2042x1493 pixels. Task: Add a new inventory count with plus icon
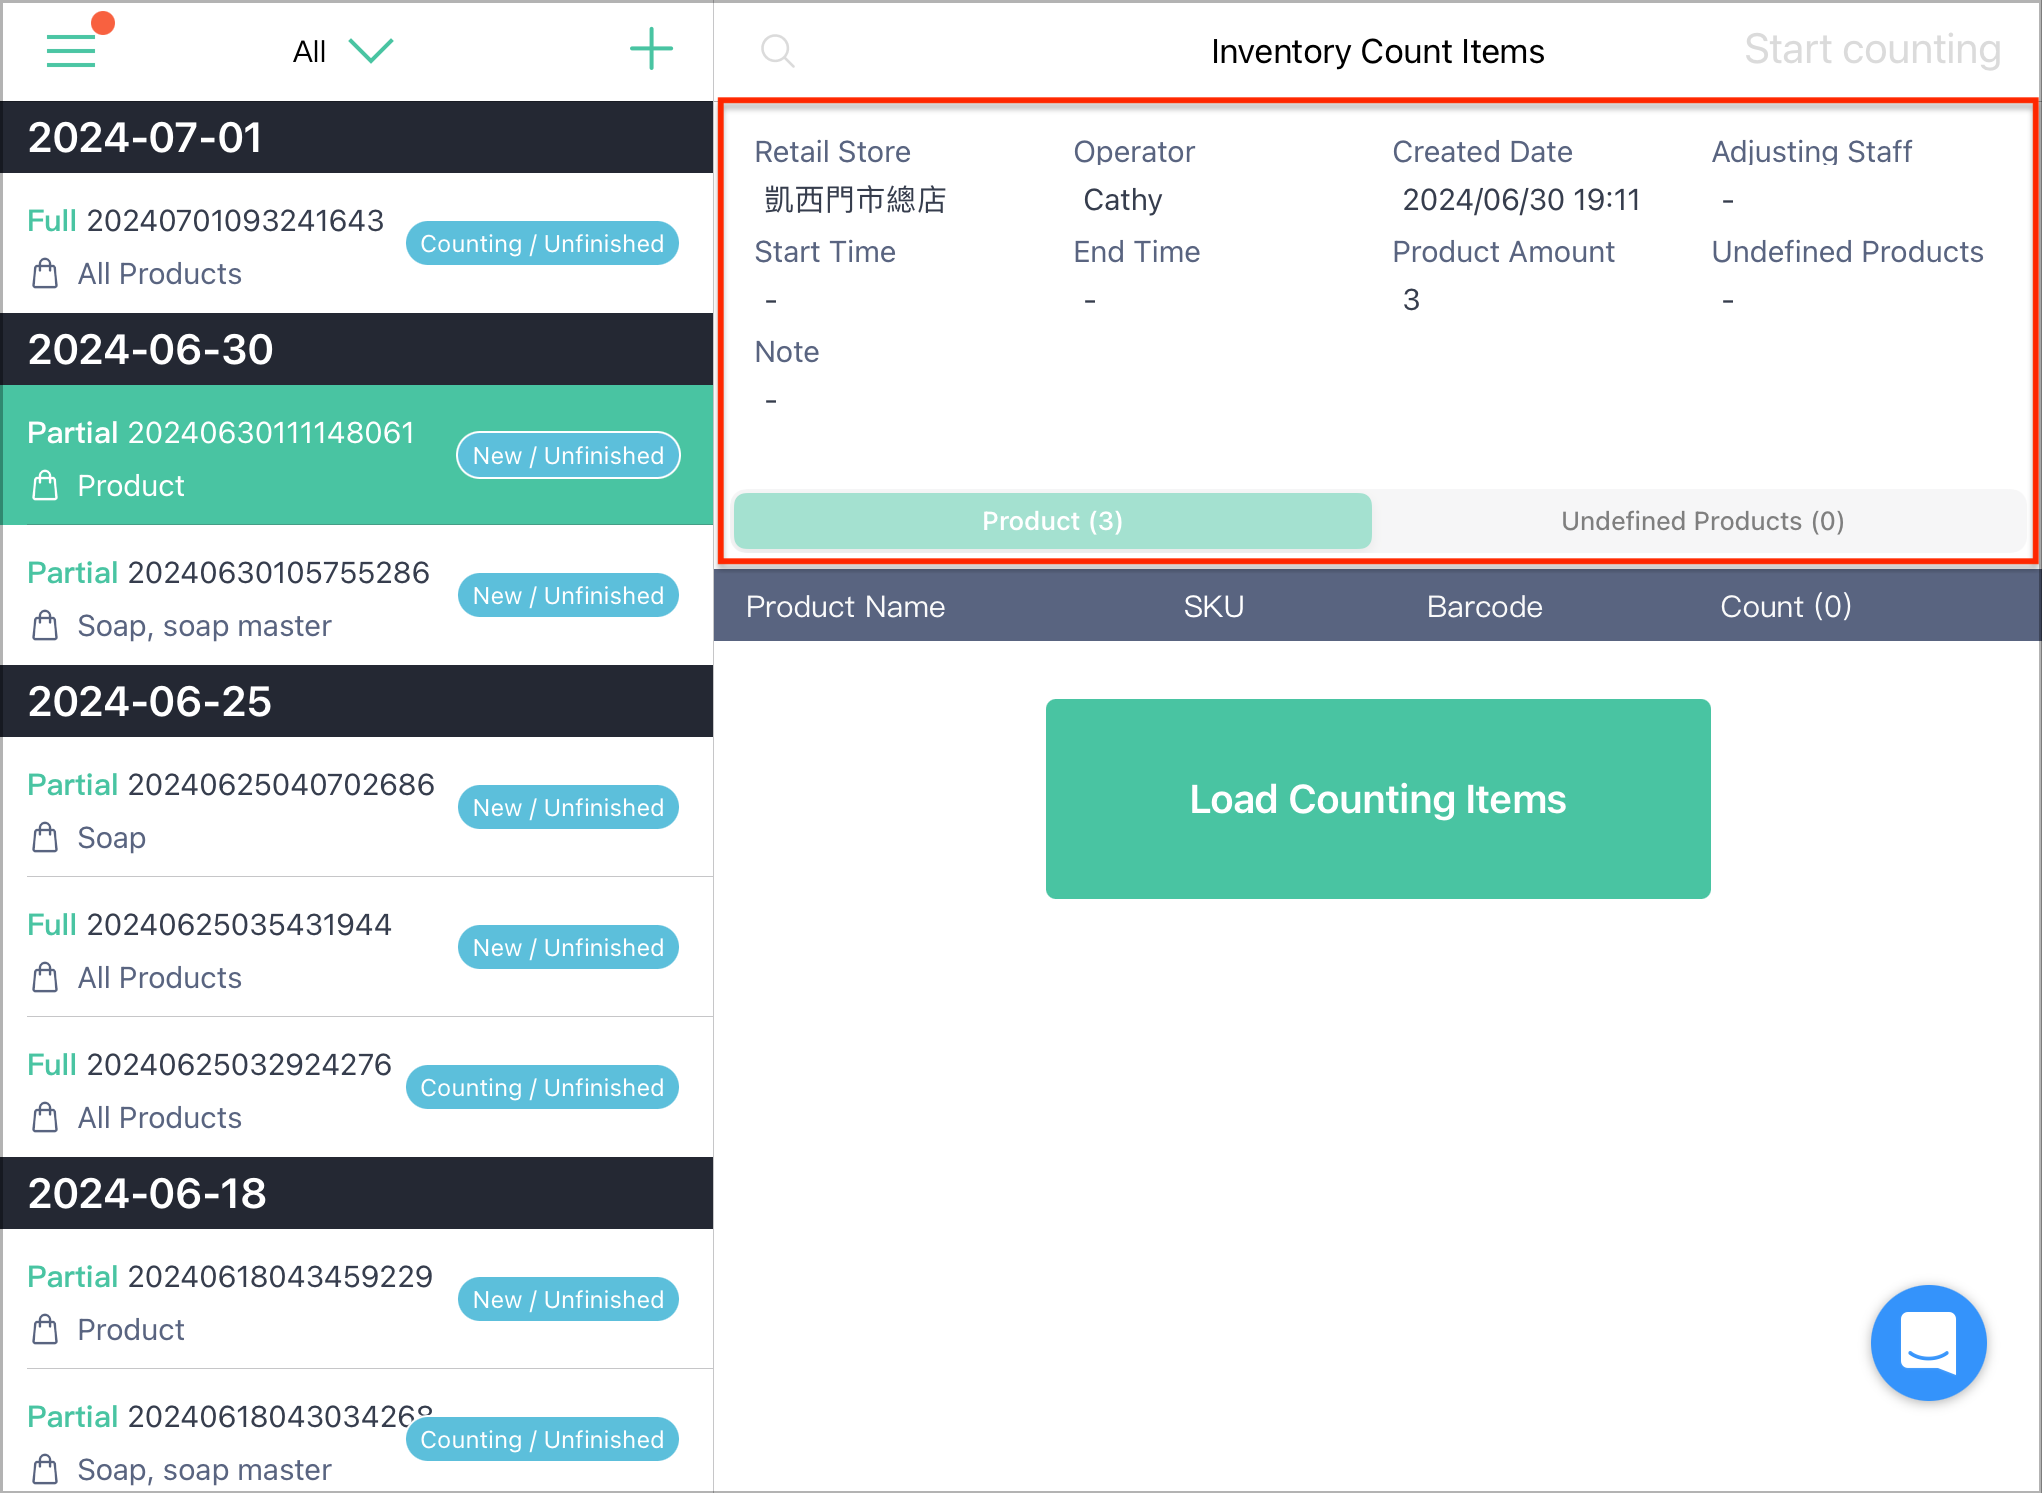pyautogui.click(x=651, y=49)
